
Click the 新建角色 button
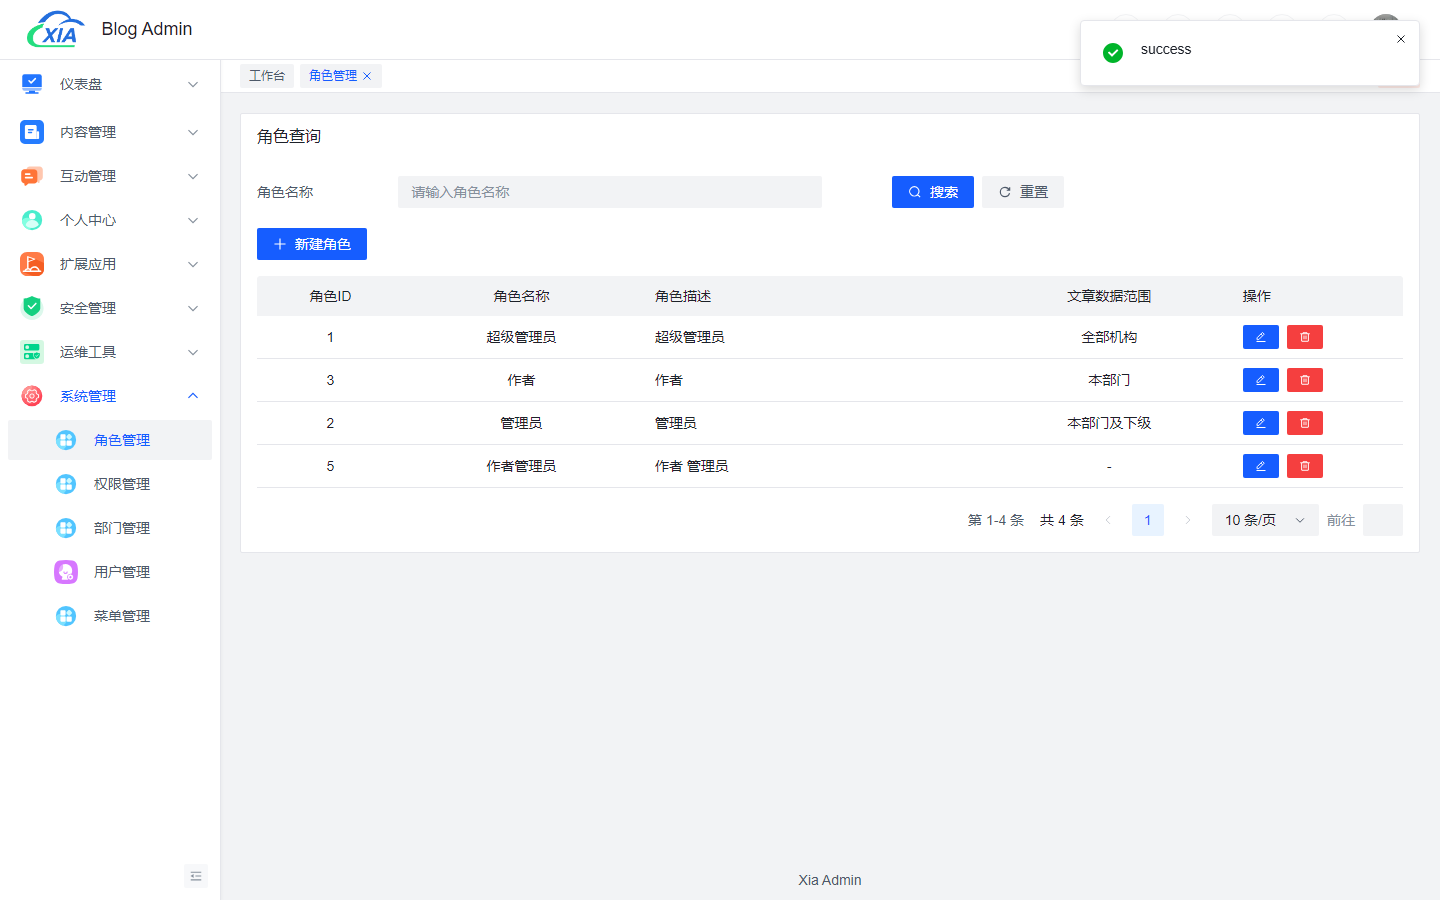coord(312,244)
